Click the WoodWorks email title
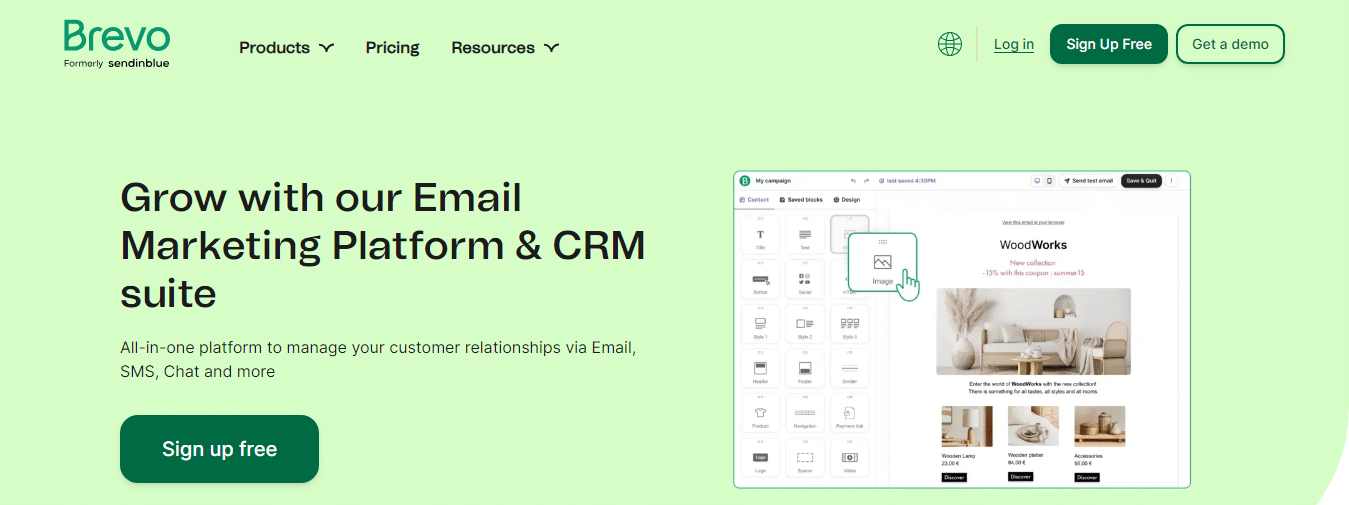 tap(1033, 245)
